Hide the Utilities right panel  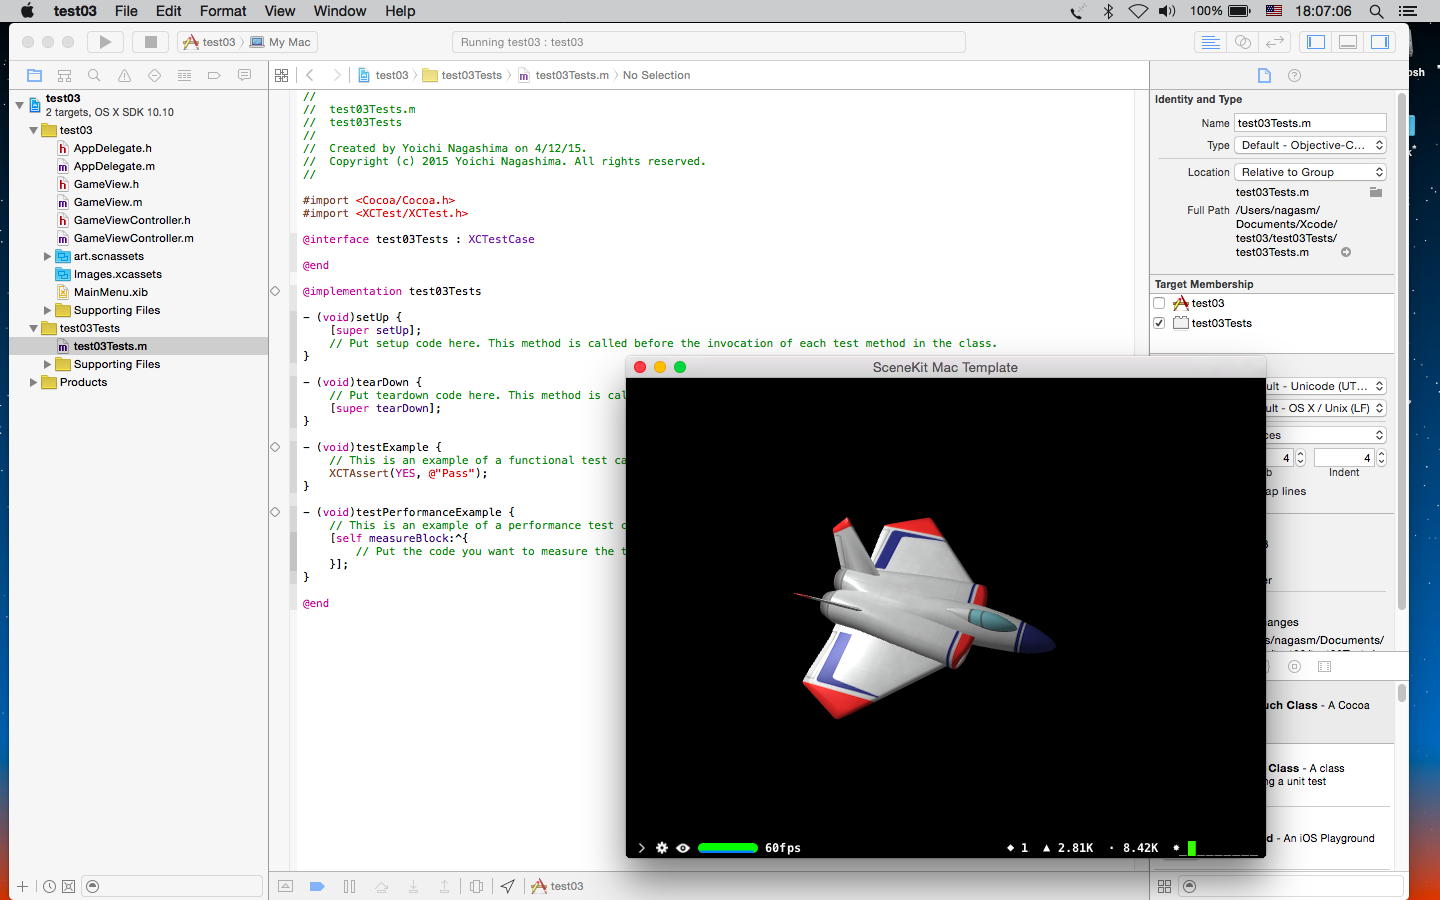click(1380, 42)
